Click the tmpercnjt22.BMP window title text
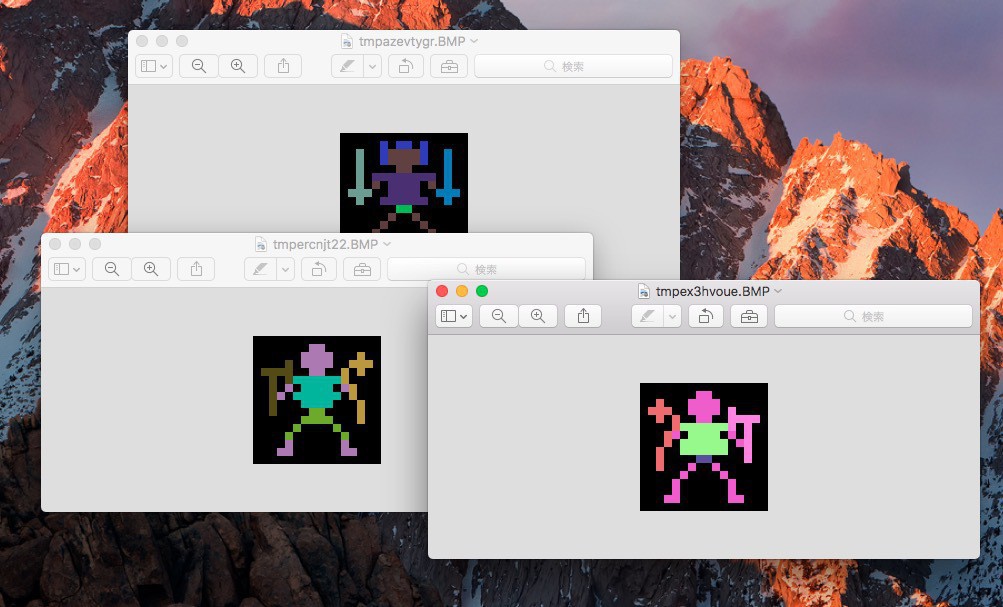1003x607 pixels. (x=326, y=244)
